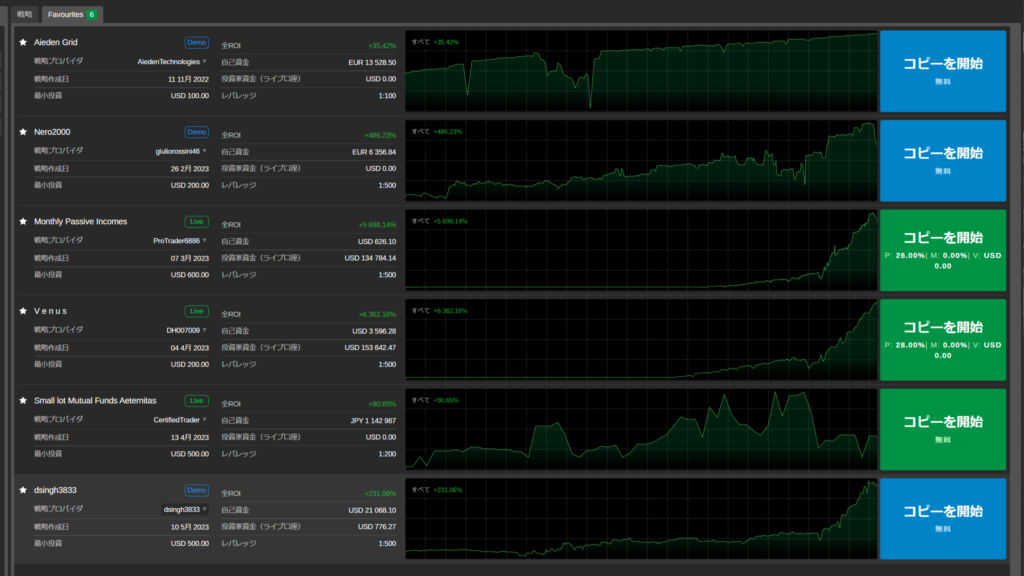This screenshot has height=576, width=1024.
Task: Open the Nero2000 ROI performance chart
Action: tap(641, 160)
